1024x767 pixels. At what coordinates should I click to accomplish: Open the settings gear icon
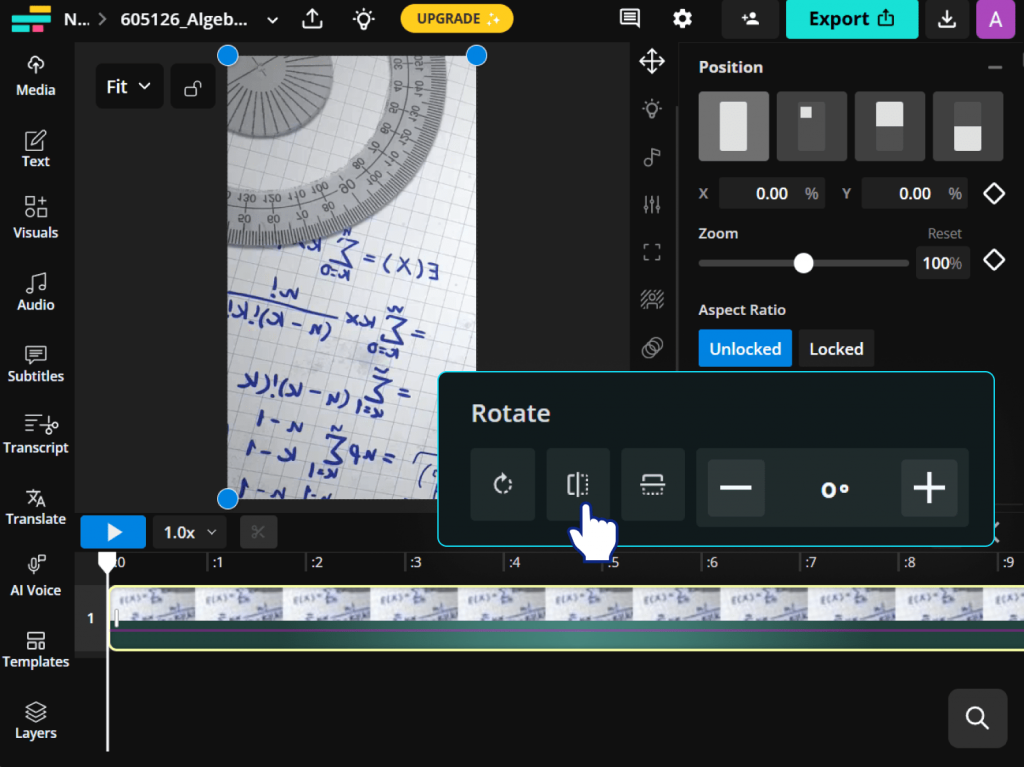(x=682, y=19)
